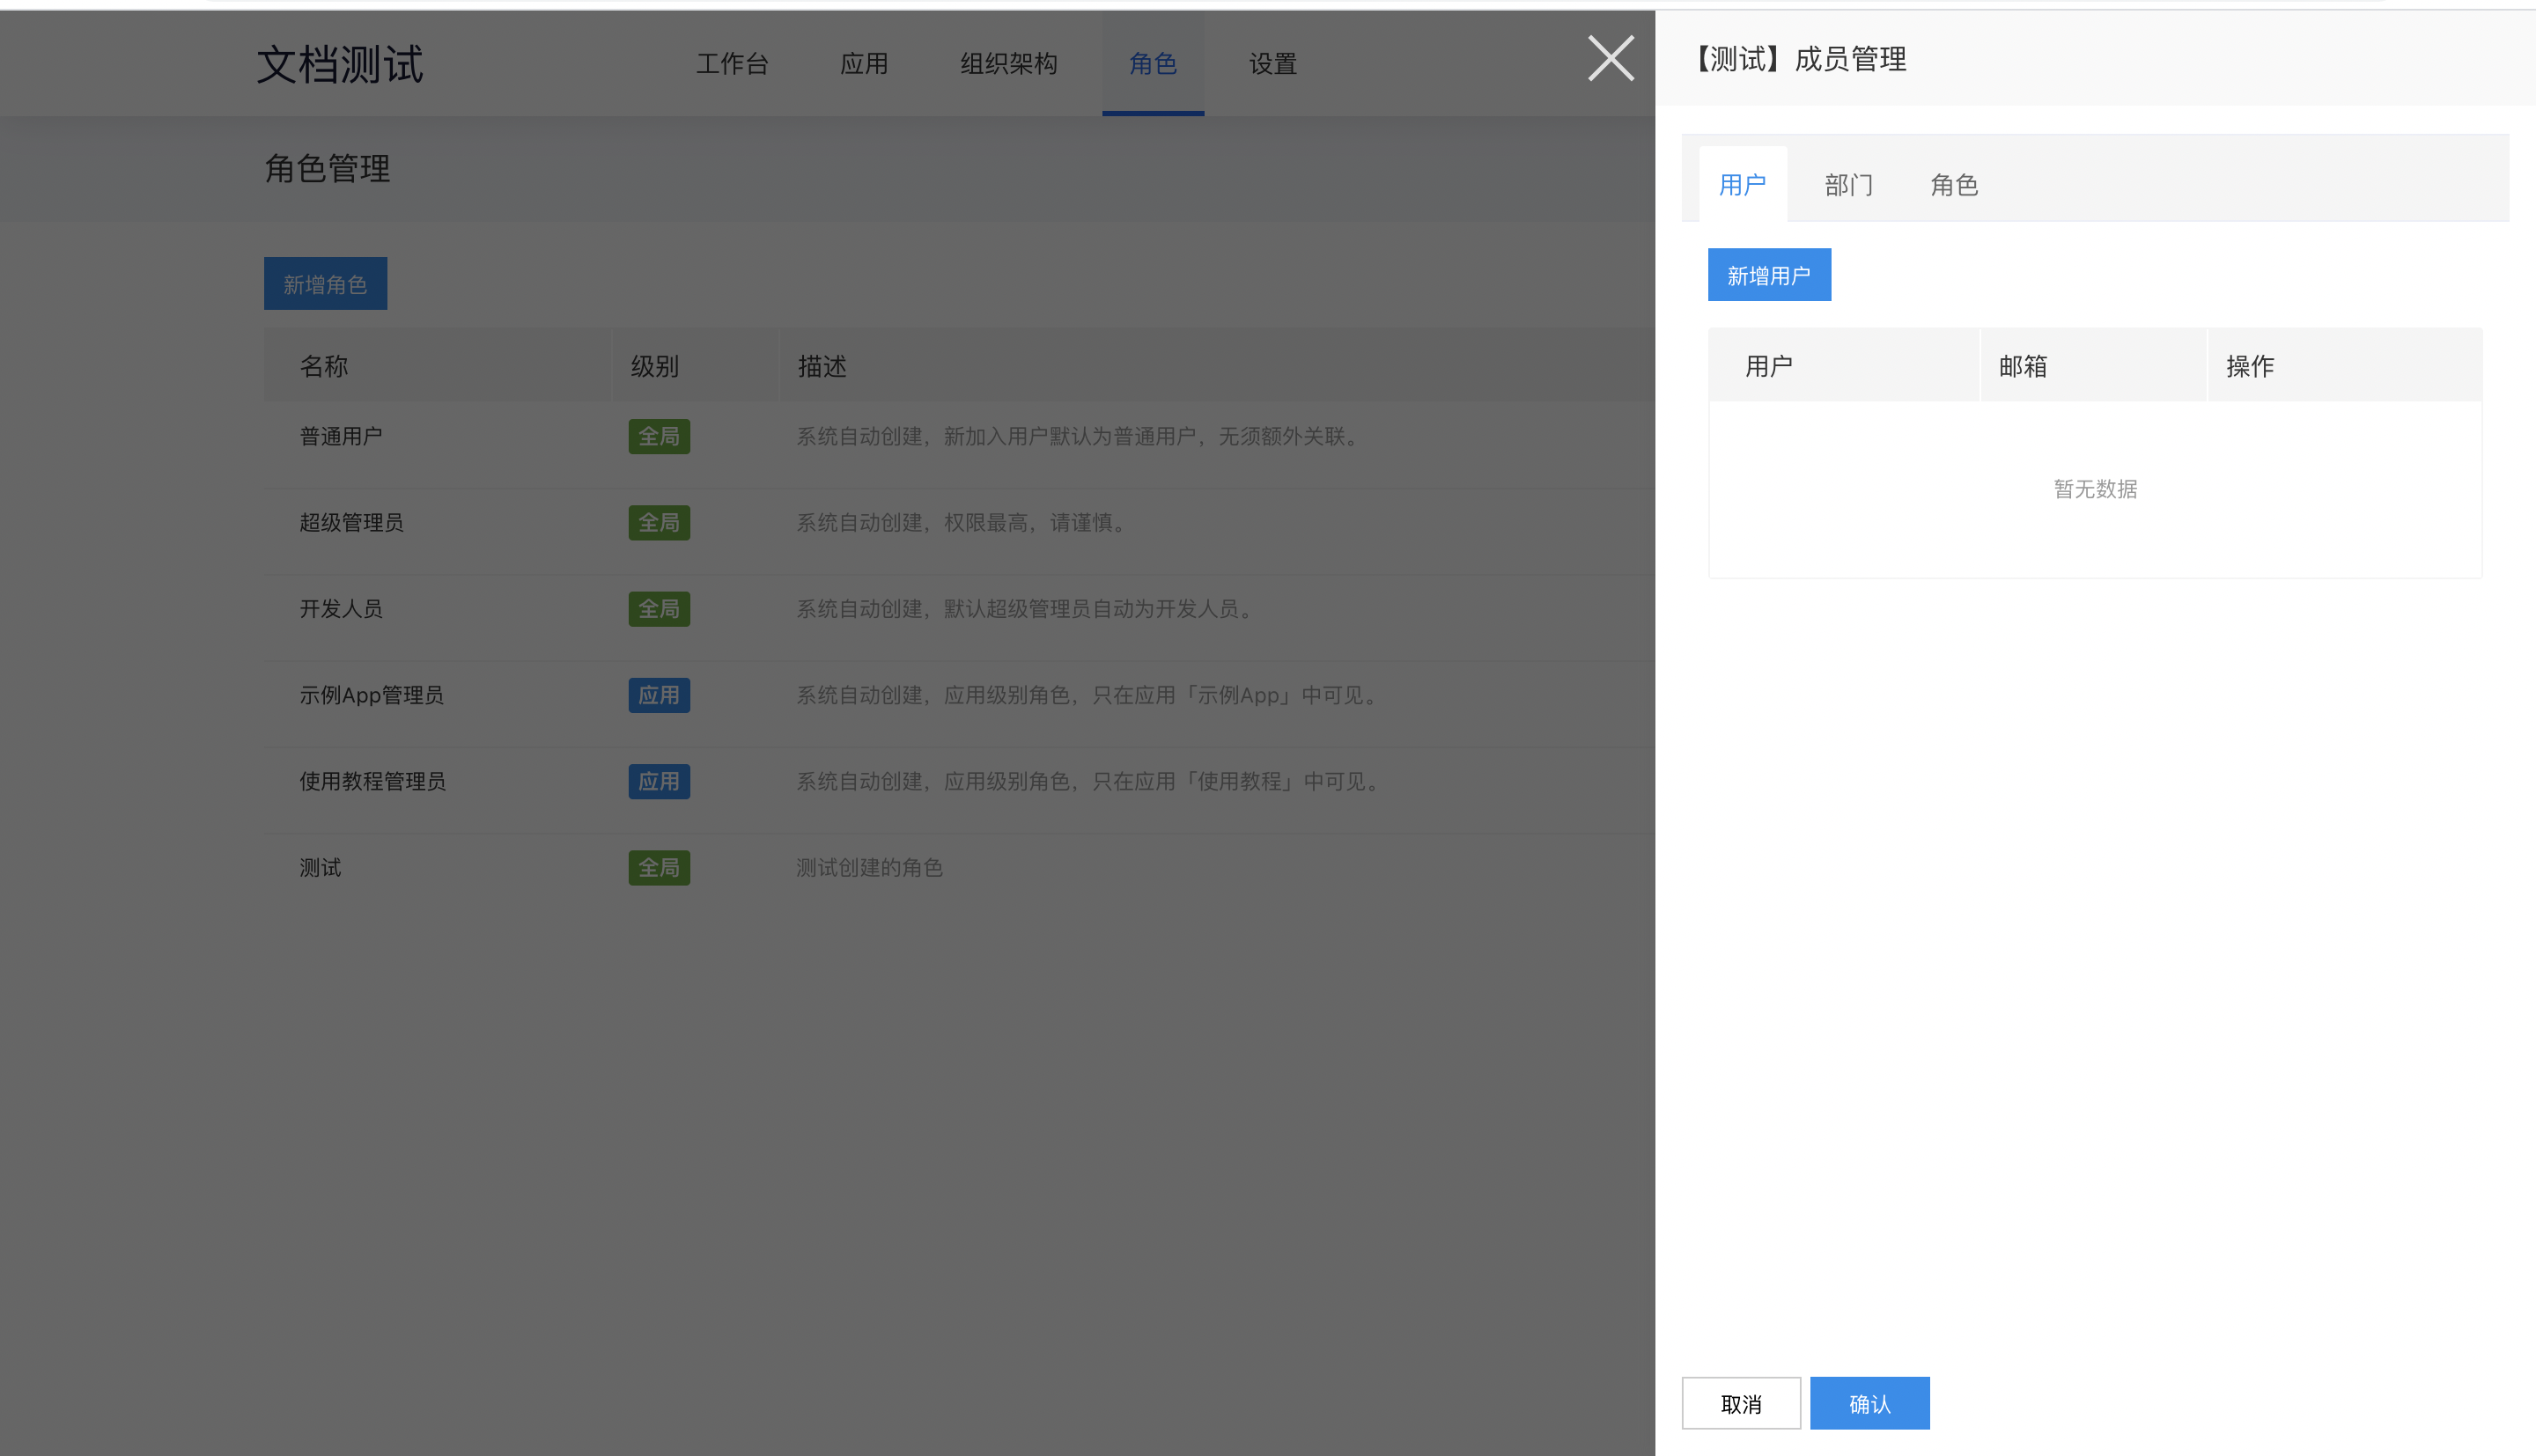
Task: Select the 超级管理员 role row
Action: [959, 523]
